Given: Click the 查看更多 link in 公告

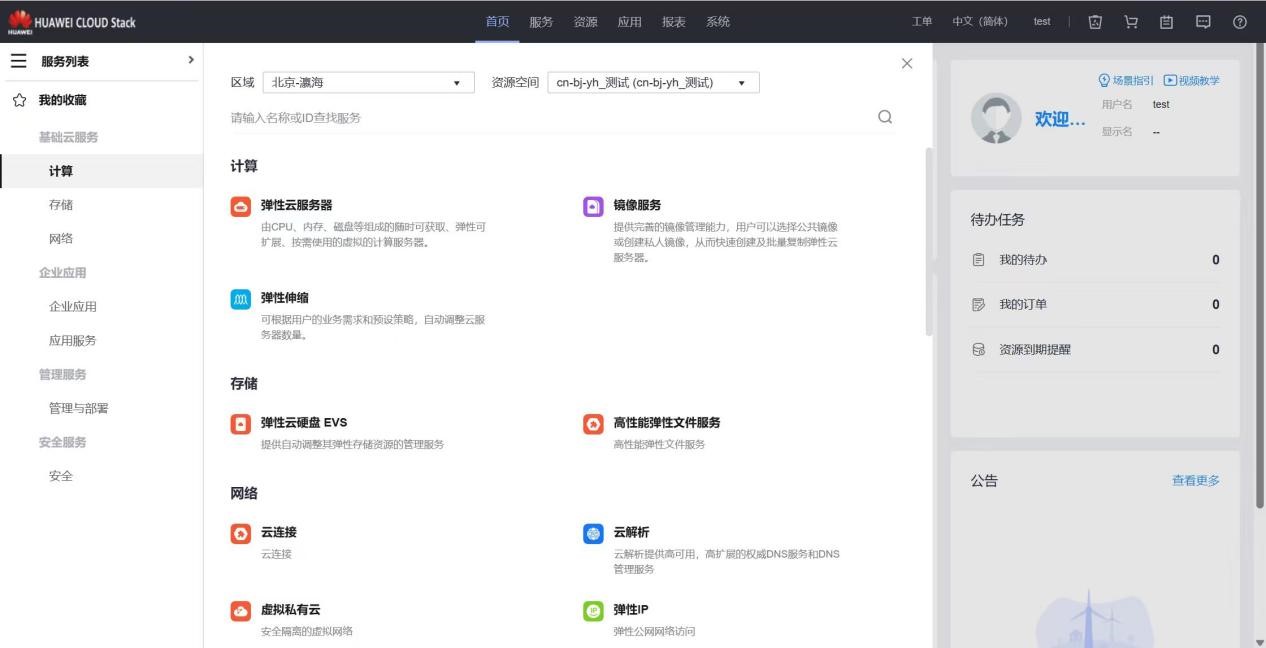Looking at the screenshot, I should (x=1195, y=481).
